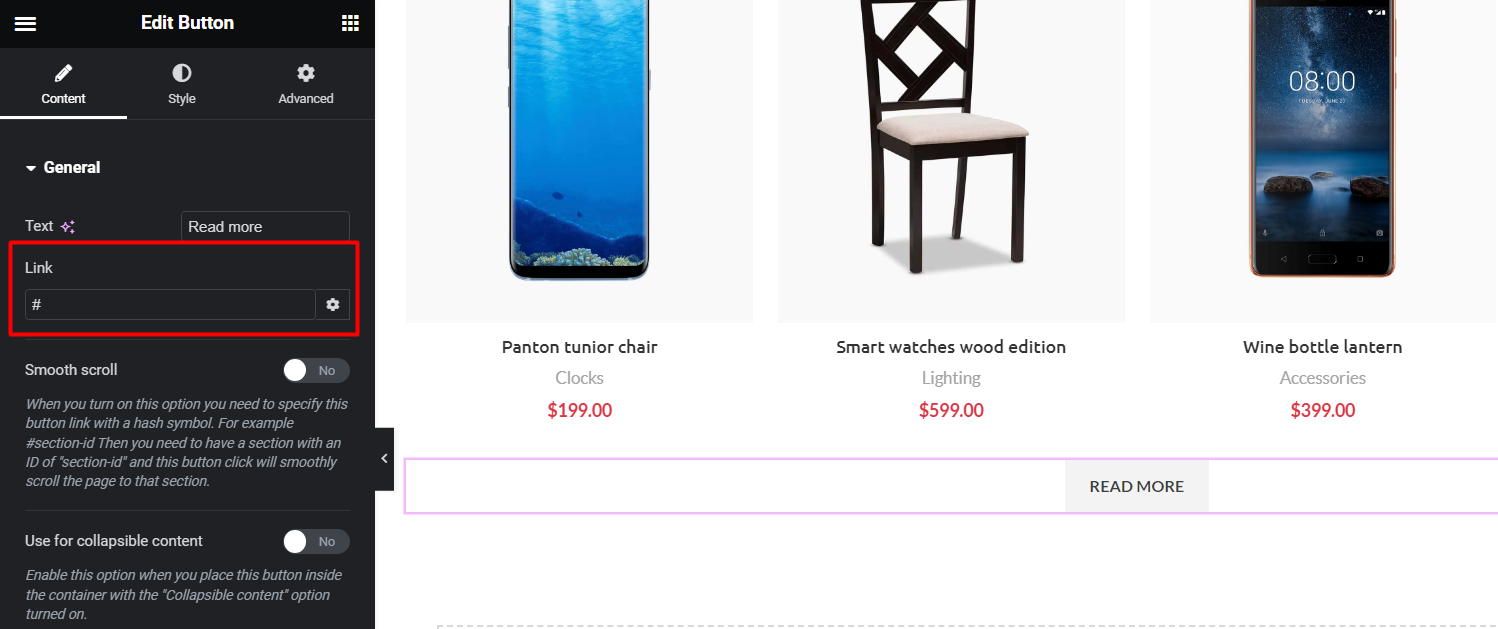Viewport: 1498px width, 629px height.
Task: Toggle Smooth scroll switch
Action: click(x=316, y=370)
